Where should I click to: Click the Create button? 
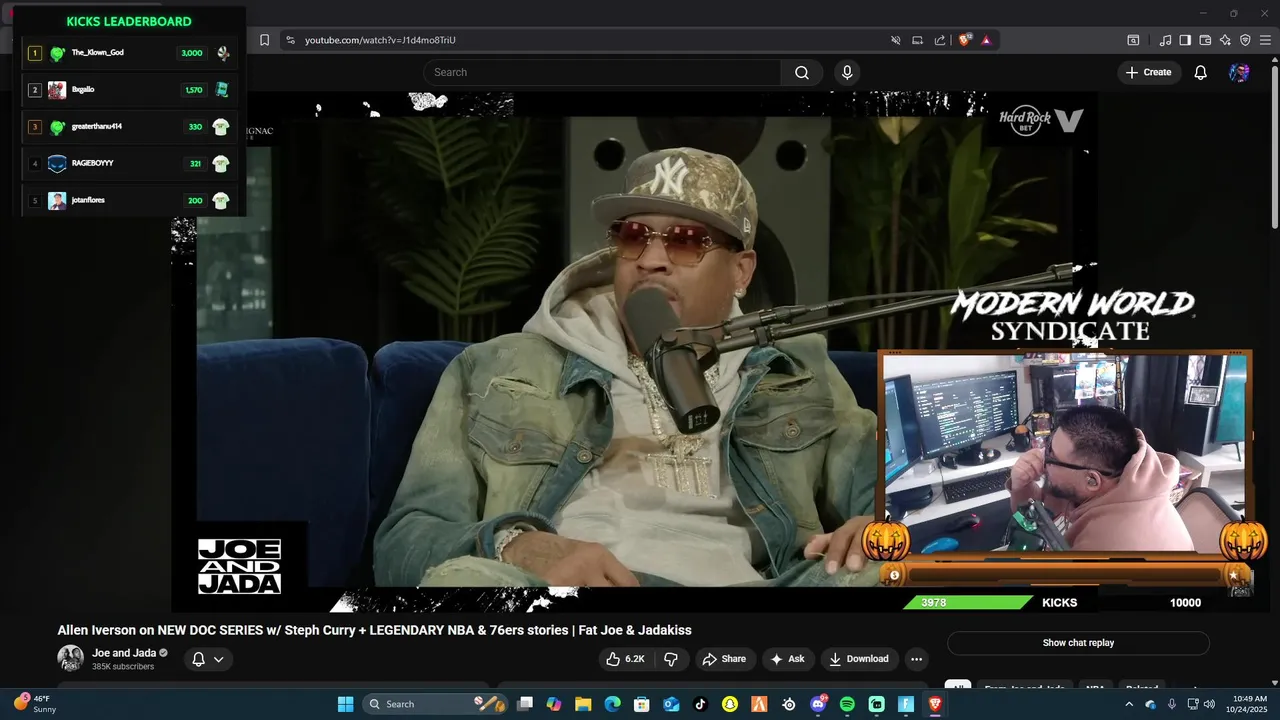1148,72
